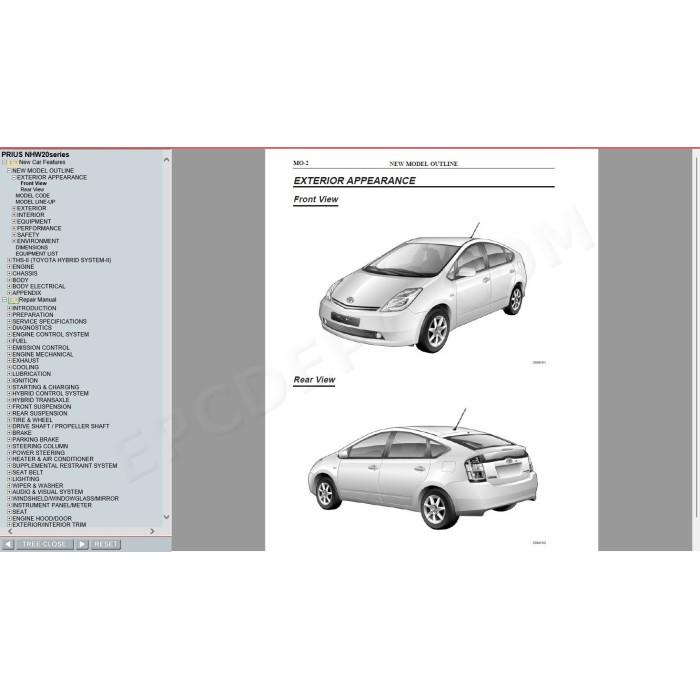700x700 pixels.
Task: Select LIGHTING in the tree
Action: point(26,479)
